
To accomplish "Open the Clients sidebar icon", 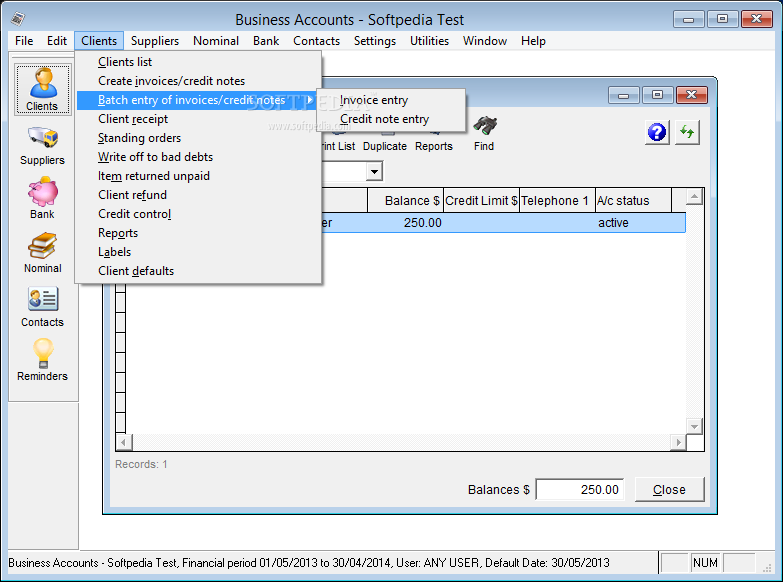I will [42, 90].
